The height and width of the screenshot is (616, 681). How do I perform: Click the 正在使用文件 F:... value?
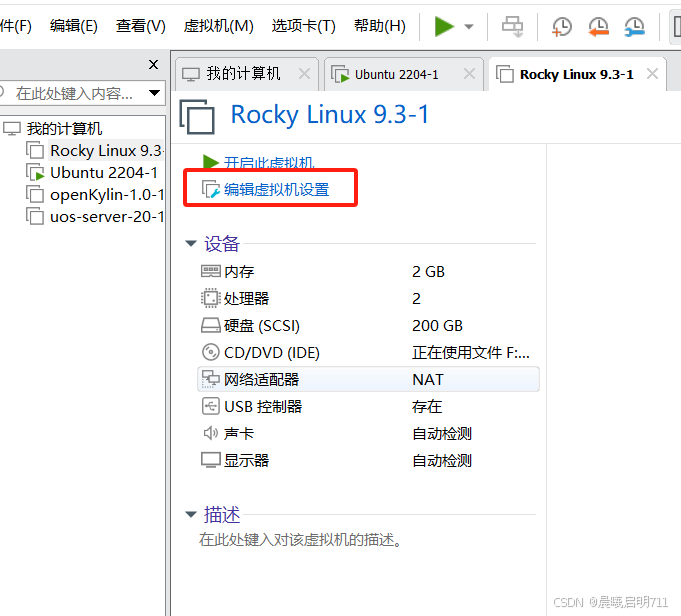471,353
